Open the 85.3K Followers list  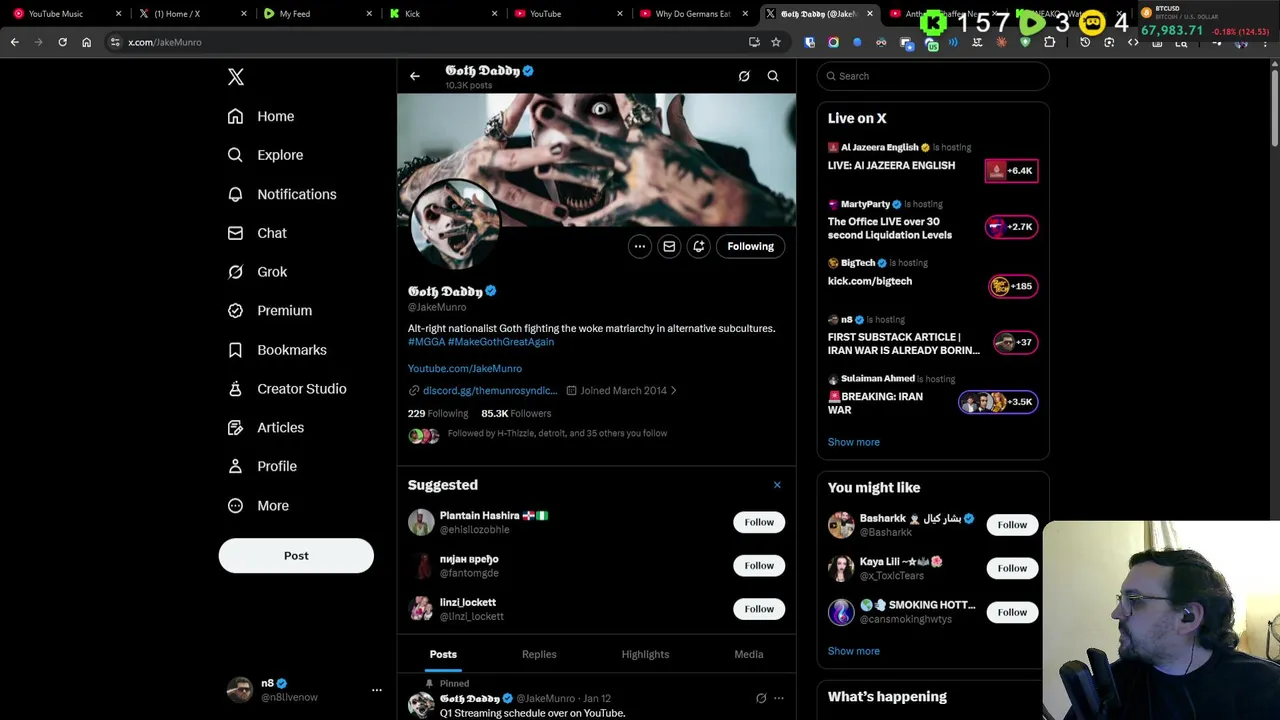(516, 413)
